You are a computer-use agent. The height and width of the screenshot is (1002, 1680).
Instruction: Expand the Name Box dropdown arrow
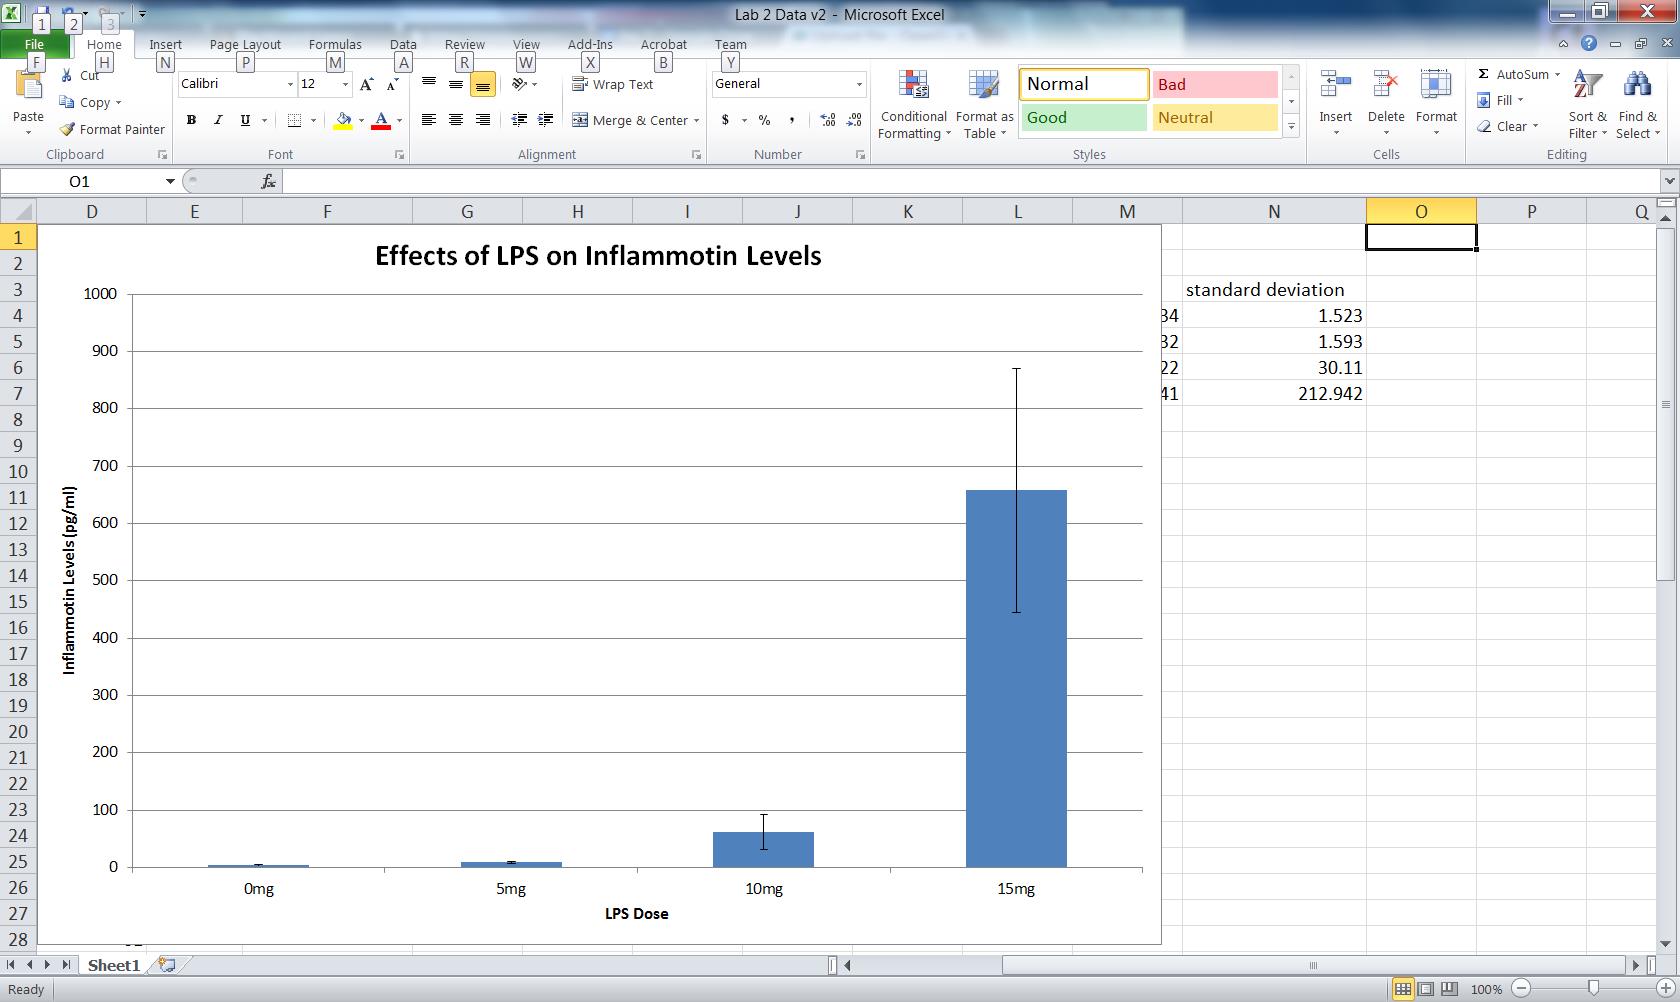click(170, 181)
